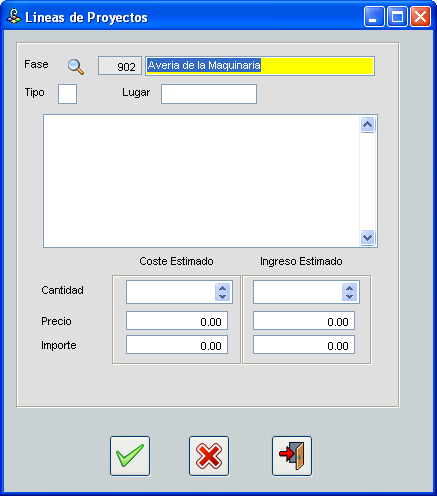Select the Averia de la Maquinaria description field
Viewport: 437px width, 496px height.
[x=260, y=66]
